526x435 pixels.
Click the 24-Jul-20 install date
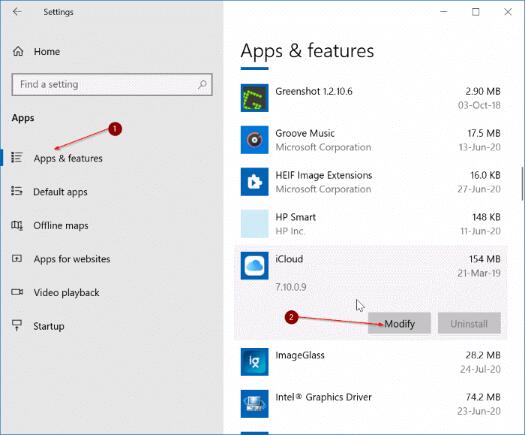[x=480, y=369]
